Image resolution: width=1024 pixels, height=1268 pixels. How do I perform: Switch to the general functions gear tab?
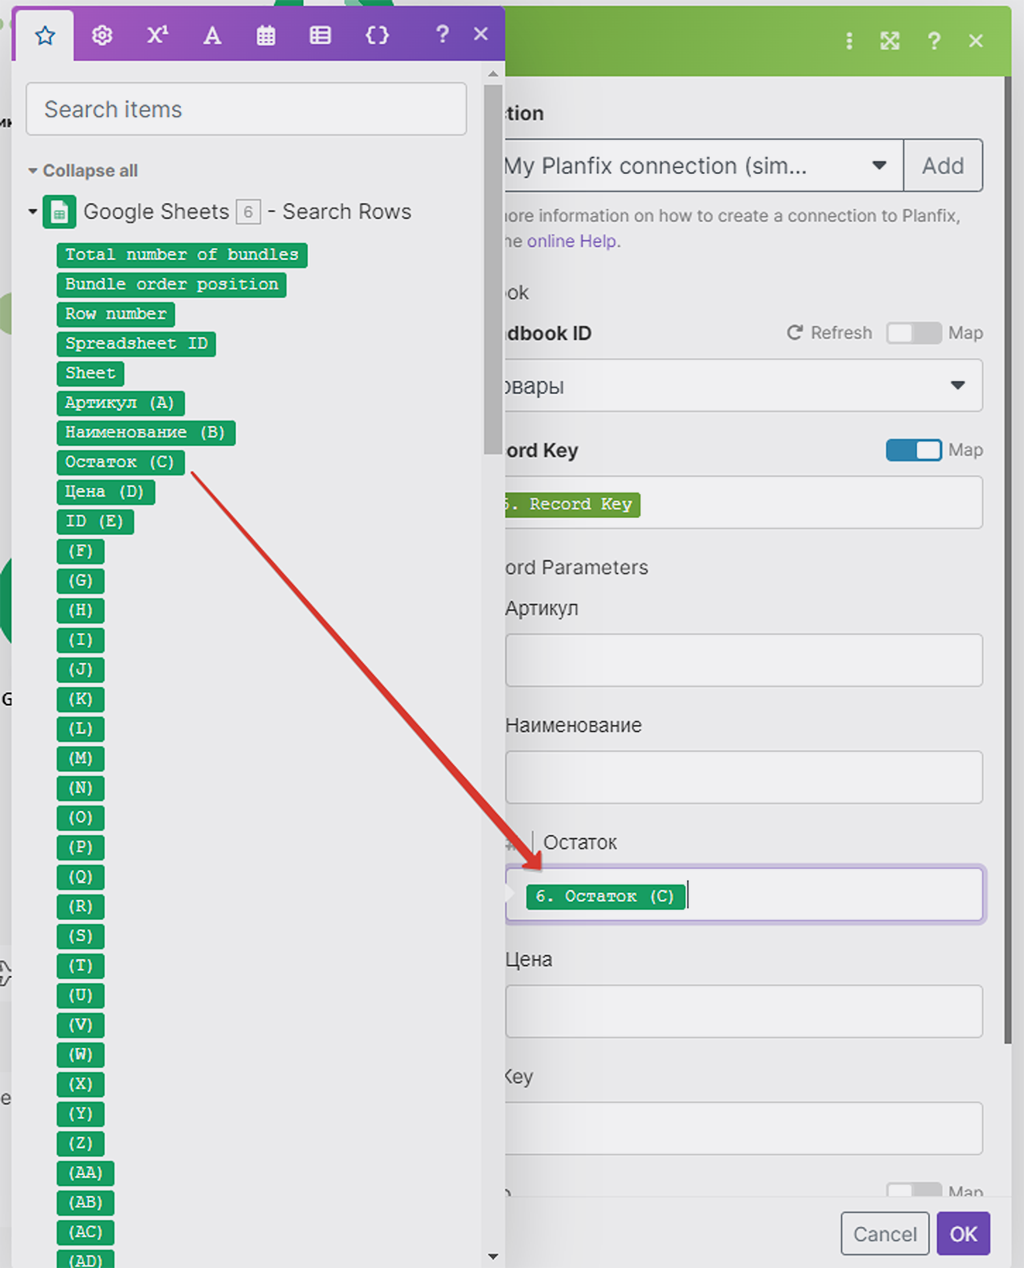tap(102, 36)
